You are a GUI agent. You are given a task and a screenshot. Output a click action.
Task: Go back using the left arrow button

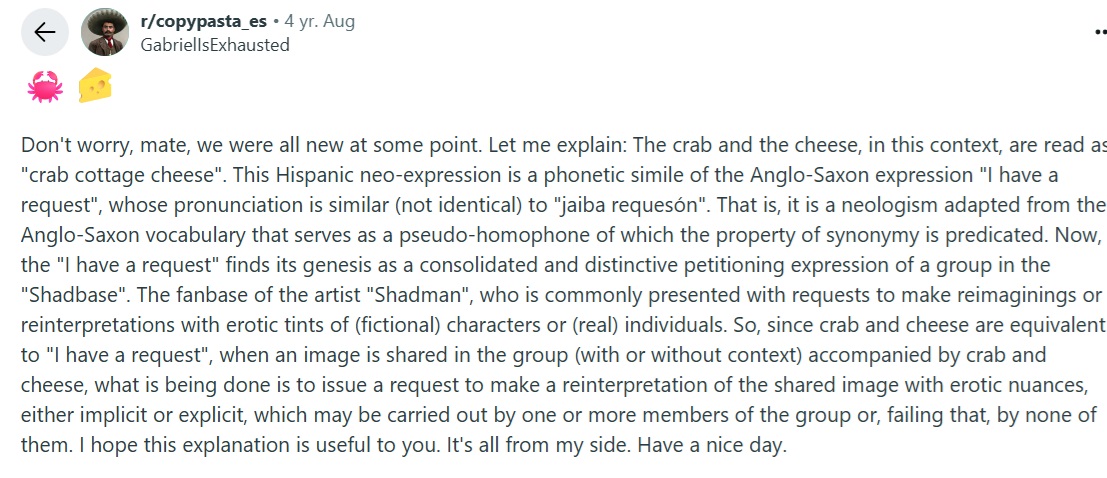pyautogui.click(x=44, y=32)
